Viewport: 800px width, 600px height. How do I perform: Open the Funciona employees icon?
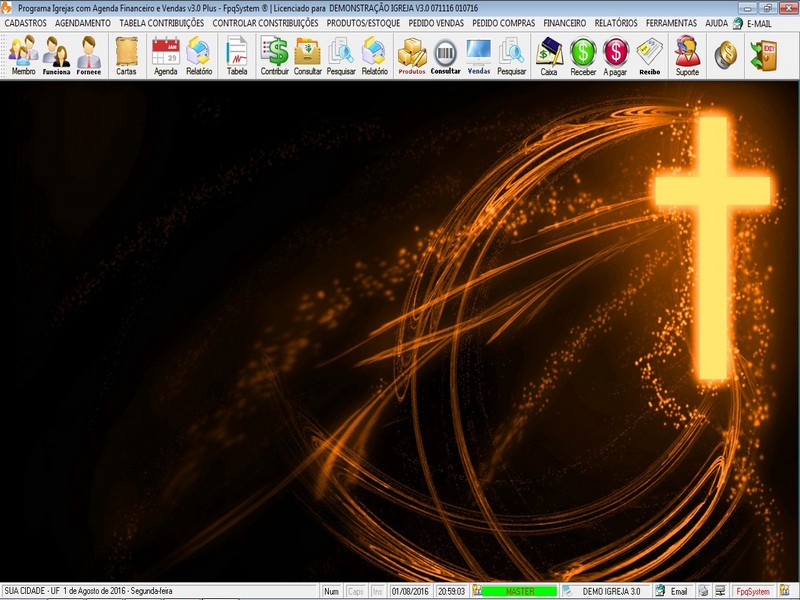pos(56,56)
